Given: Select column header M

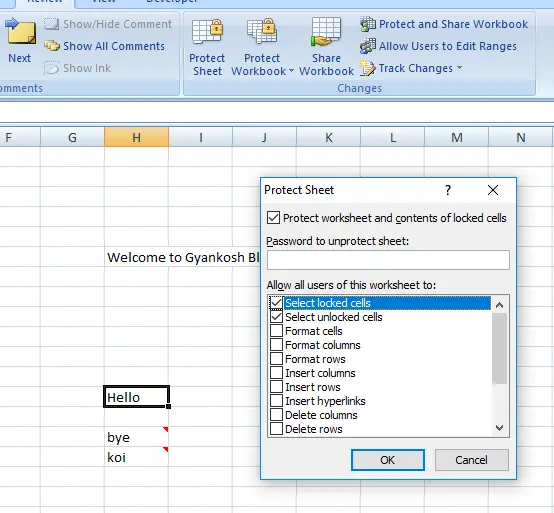Looking at the screenshot, I should (x=456, y=137).
